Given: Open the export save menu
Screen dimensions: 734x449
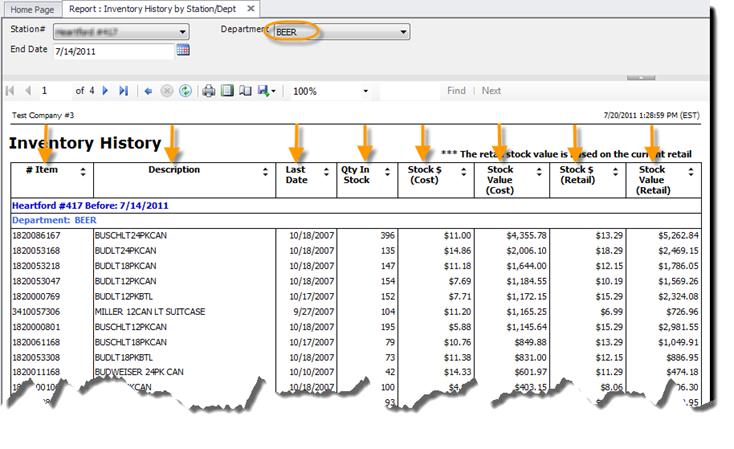Looking at the screenshot, I should point(266,91).
